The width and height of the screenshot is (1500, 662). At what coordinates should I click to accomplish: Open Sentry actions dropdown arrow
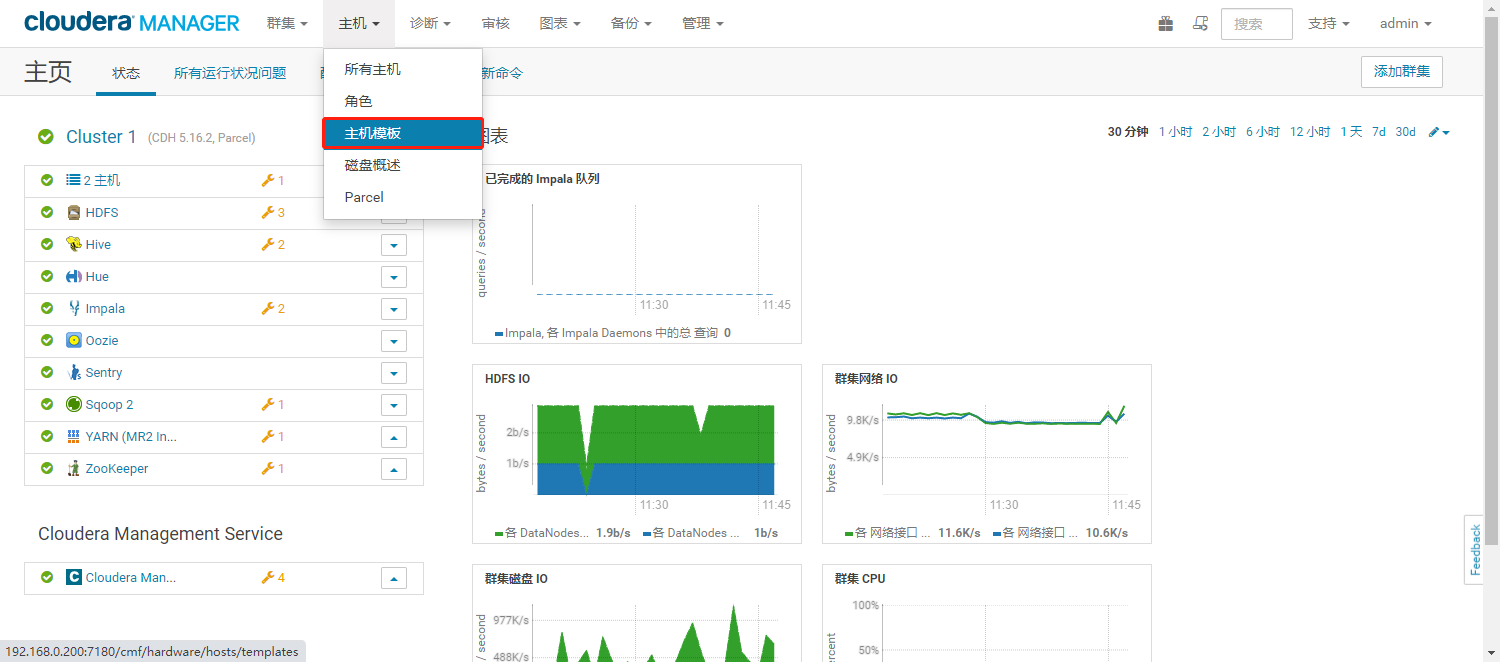394,373
